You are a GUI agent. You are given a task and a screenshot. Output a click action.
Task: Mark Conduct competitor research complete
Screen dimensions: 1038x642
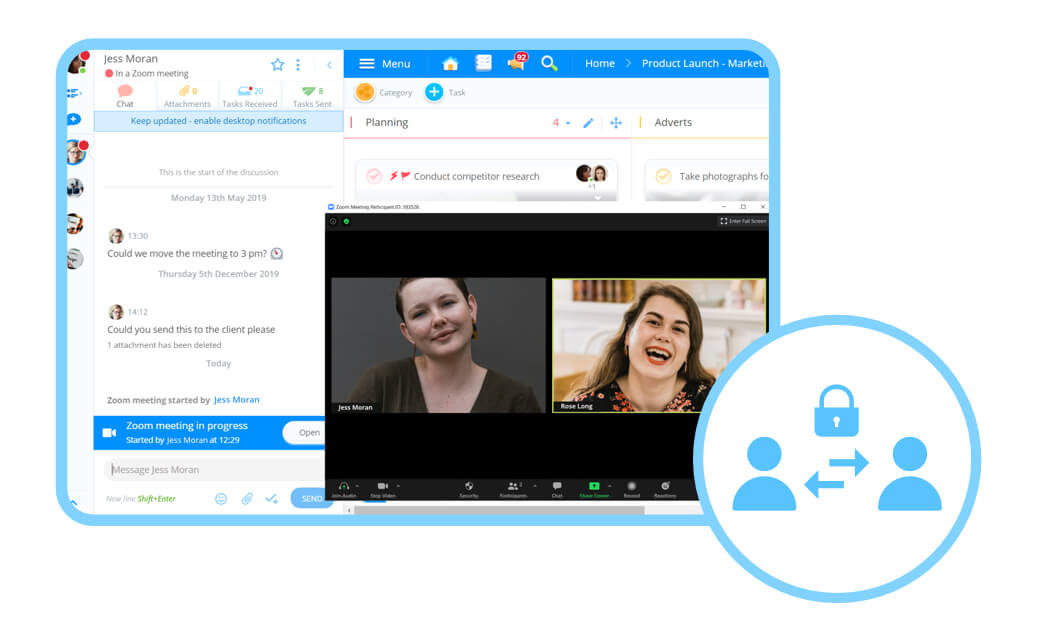tap(374, 176)
